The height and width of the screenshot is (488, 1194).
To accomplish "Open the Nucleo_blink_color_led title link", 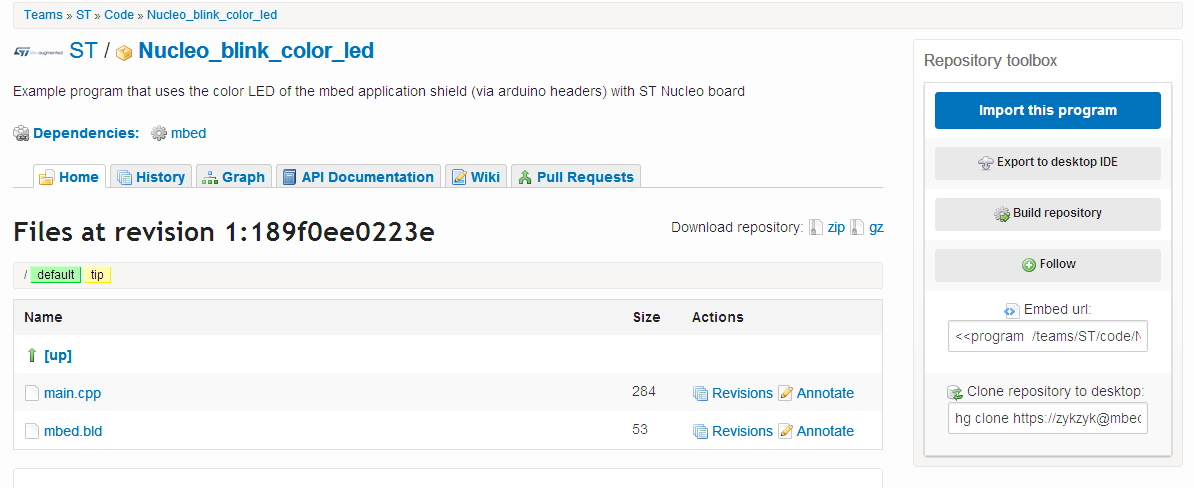I will (256, 51).
